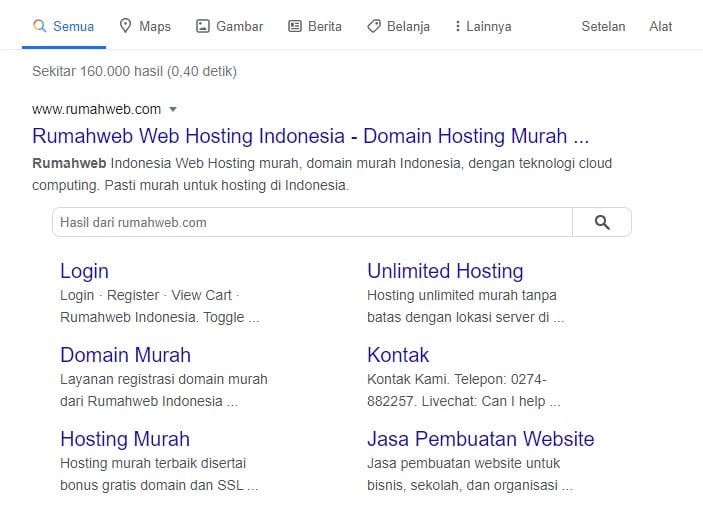This screenshot has height=520, width=703.
Task: Open the Hosting Murah sitelink
Action: [x=125, y=439]
